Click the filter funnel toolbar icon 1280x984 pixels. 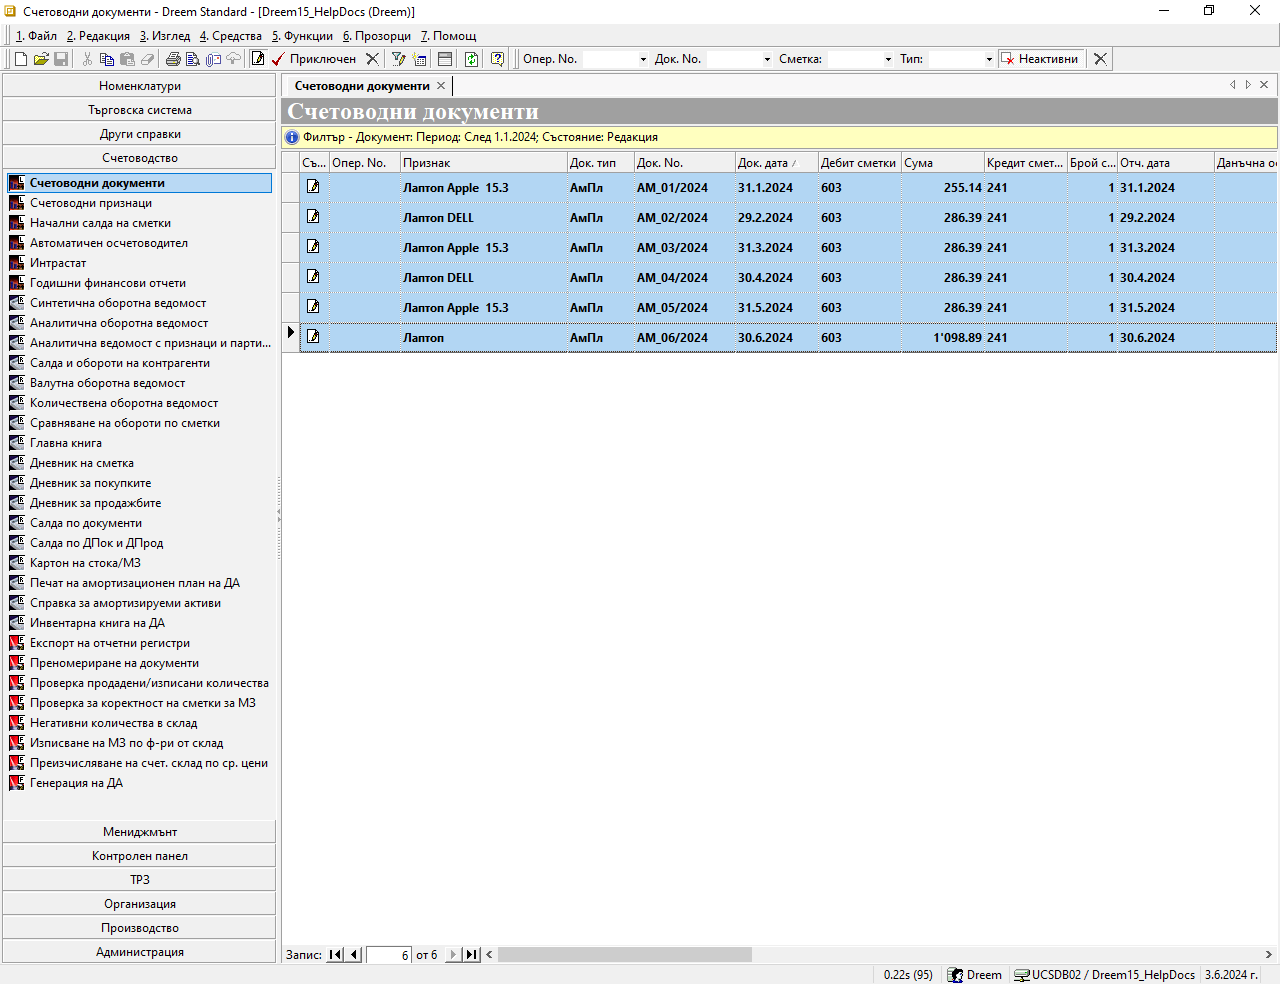pos(398,59)
